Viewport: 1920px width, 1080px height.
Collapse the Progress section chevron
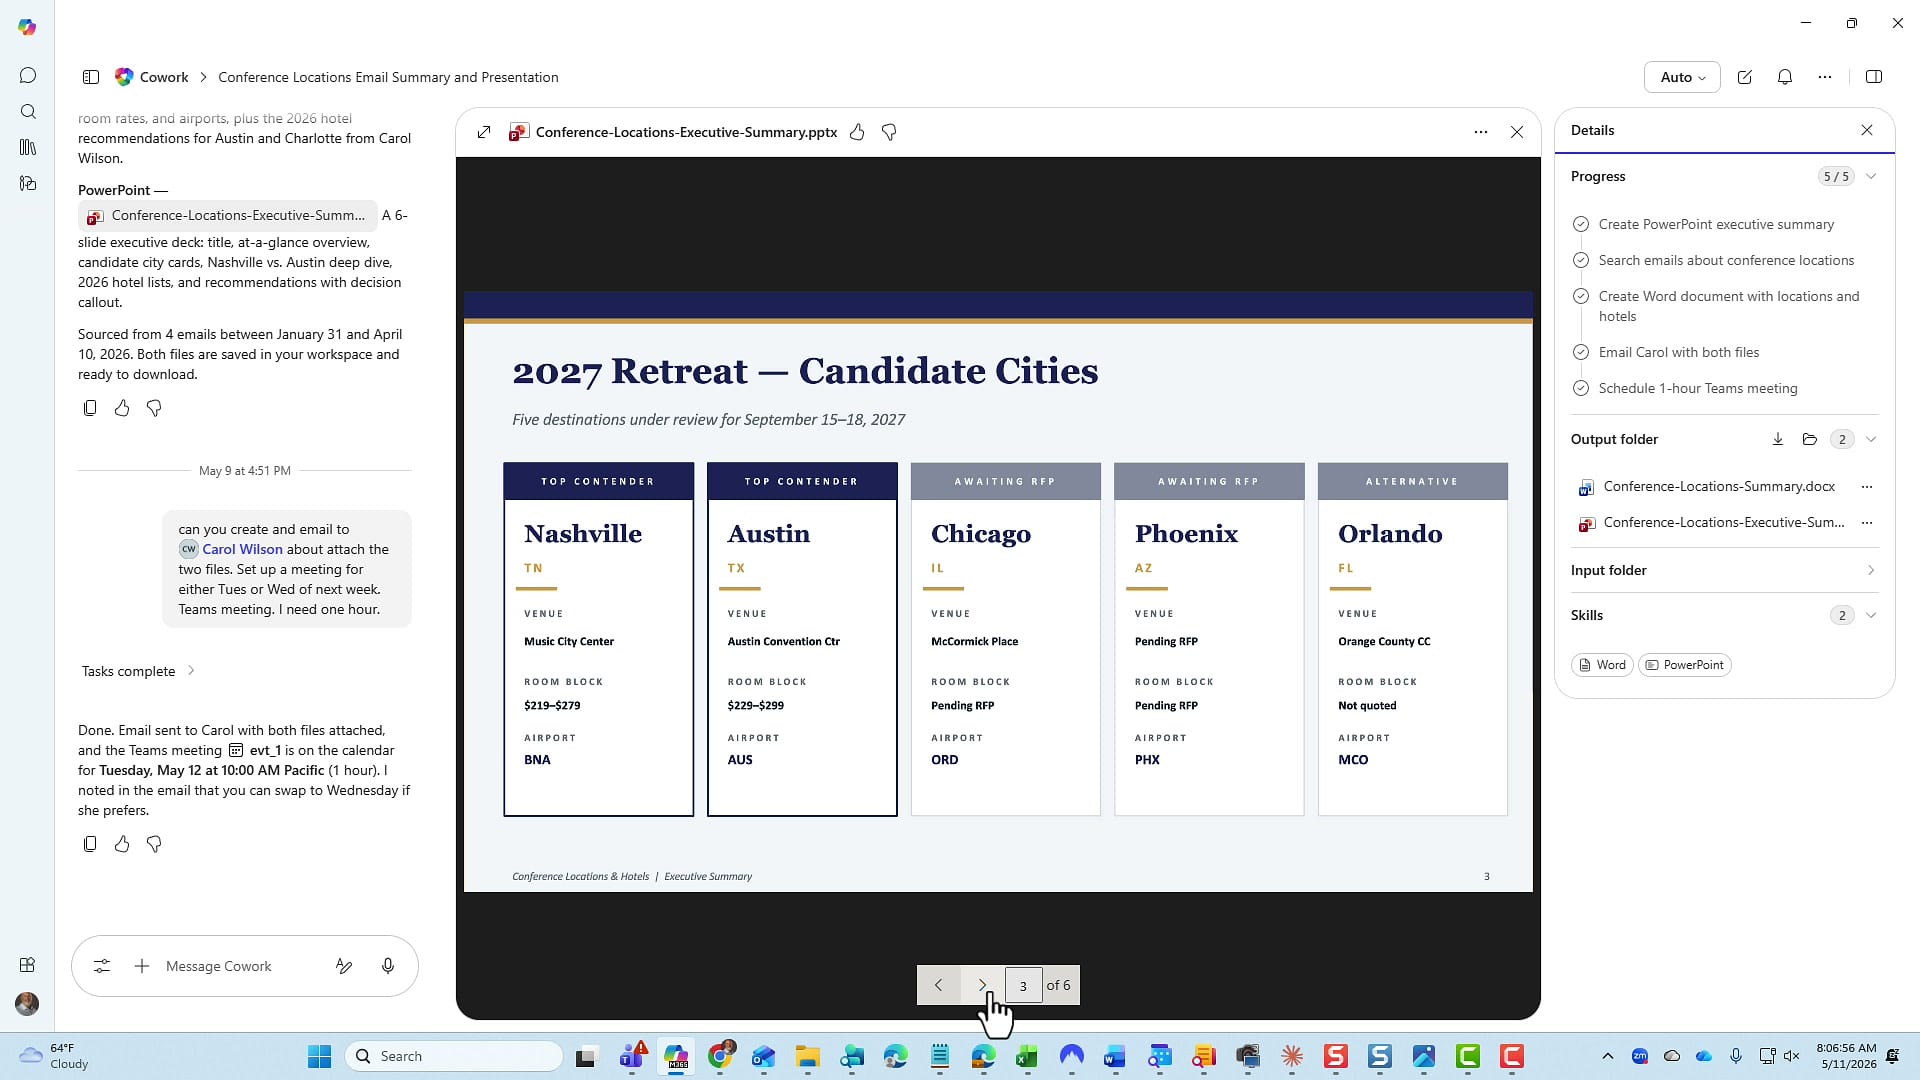pos(1871,176)
